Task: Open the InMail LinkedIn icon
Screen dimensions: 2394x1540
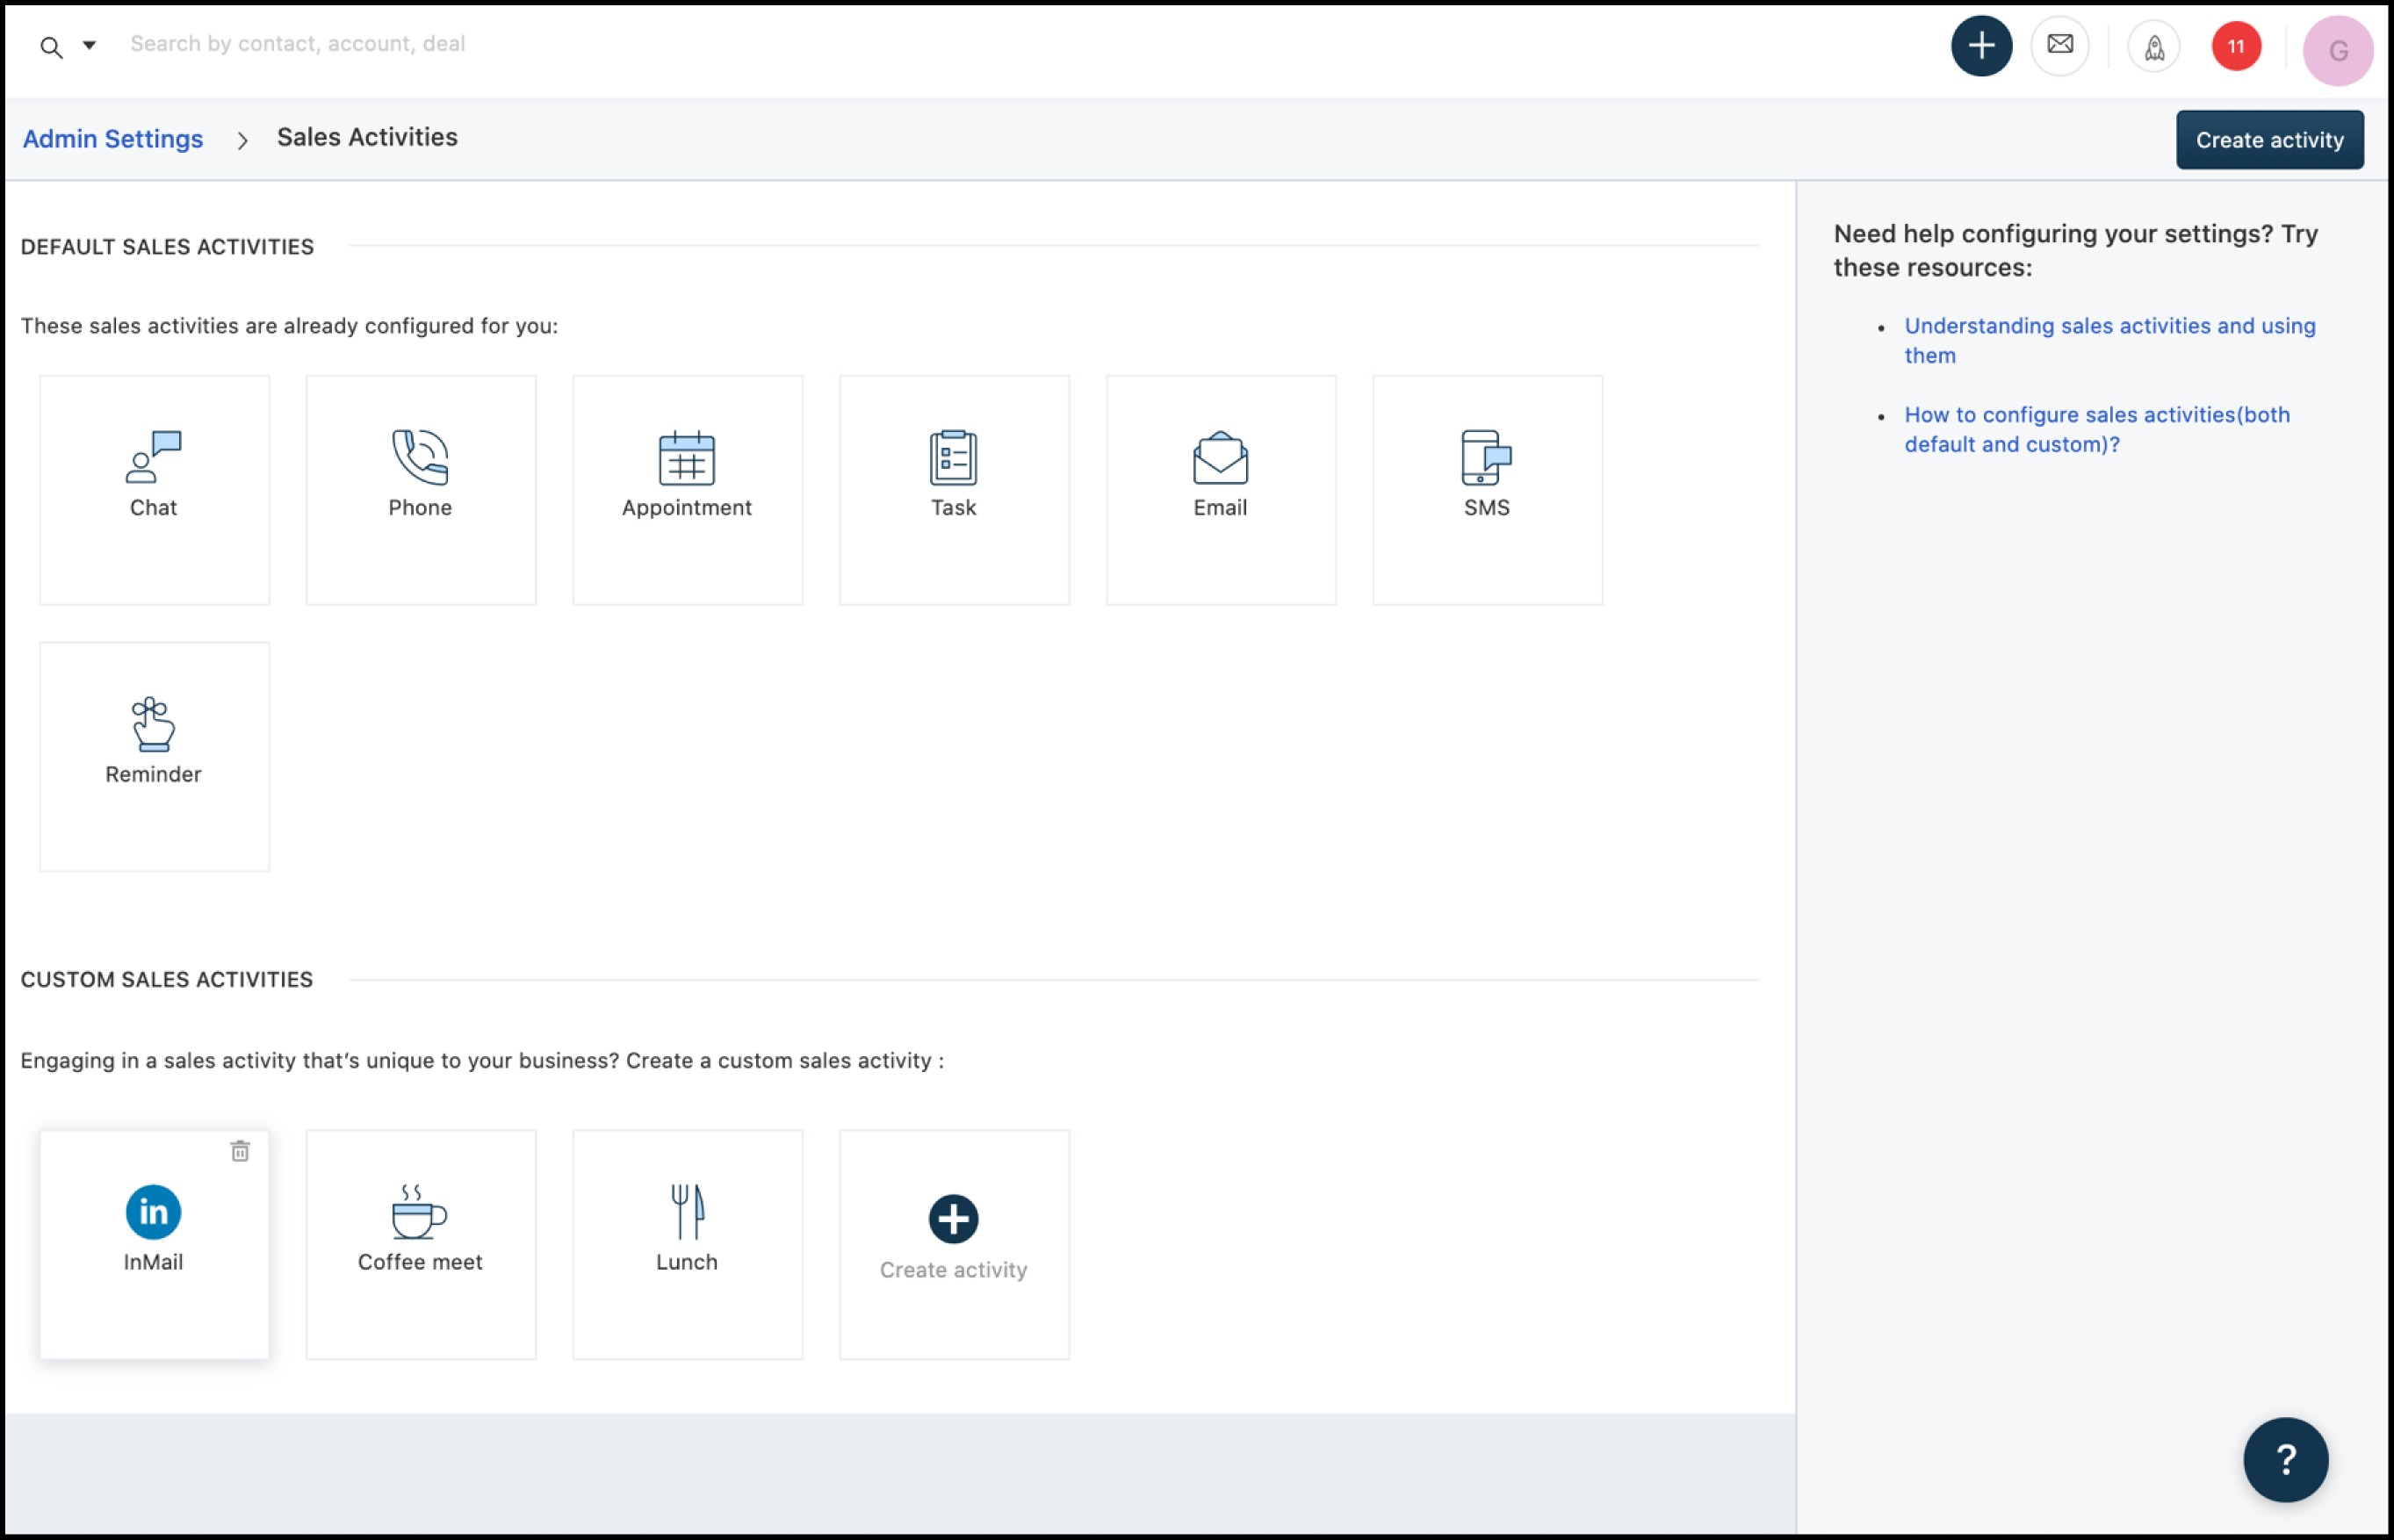Action: (x=153, y=1211)
